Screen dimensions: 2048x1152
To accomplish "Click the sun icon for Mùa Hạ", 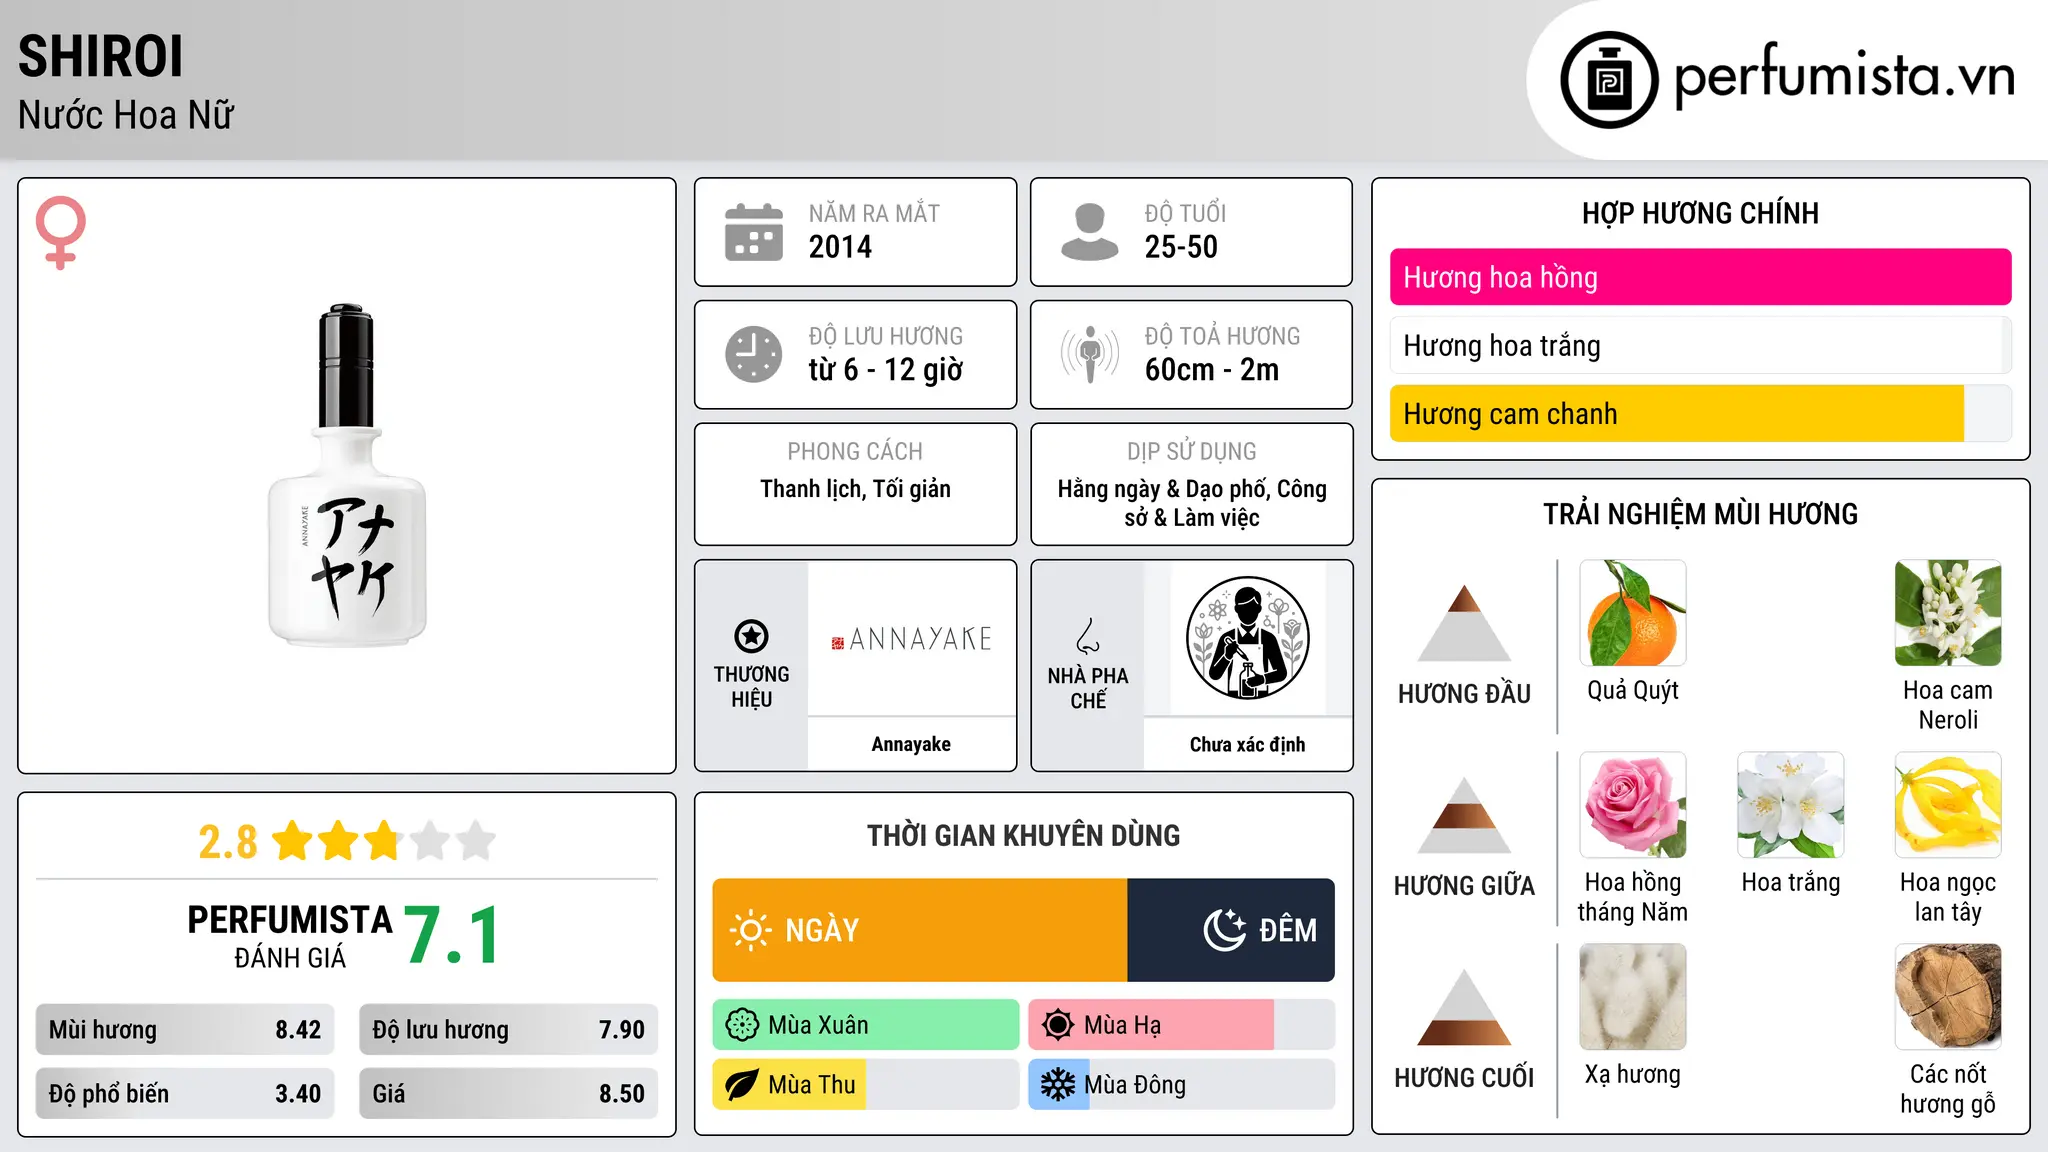I will point(1058,1025).
